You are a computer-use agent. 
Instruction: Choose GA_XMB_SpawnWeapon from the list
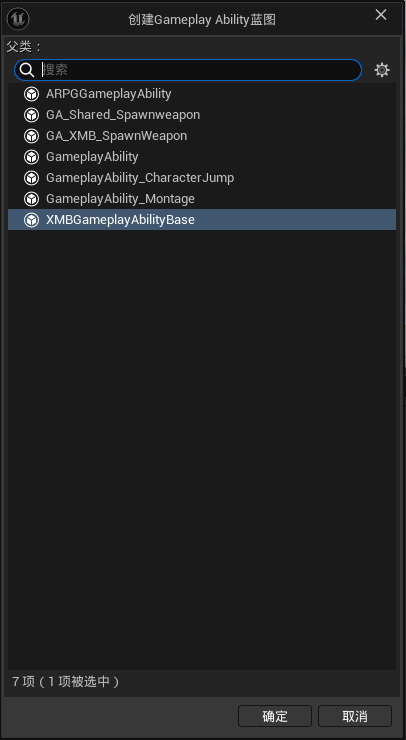pos(202,136)
